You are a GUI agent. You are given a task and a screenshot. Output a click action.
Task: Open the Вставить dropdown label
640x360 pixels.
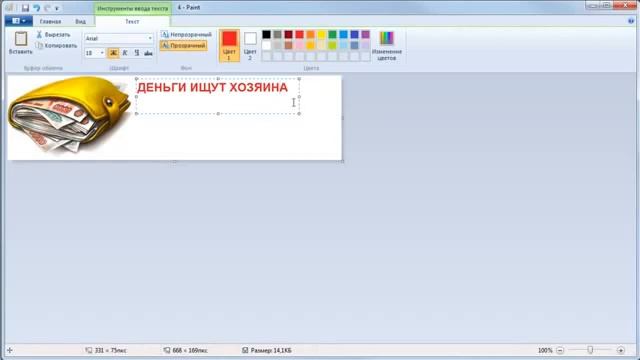click(21, 52)
